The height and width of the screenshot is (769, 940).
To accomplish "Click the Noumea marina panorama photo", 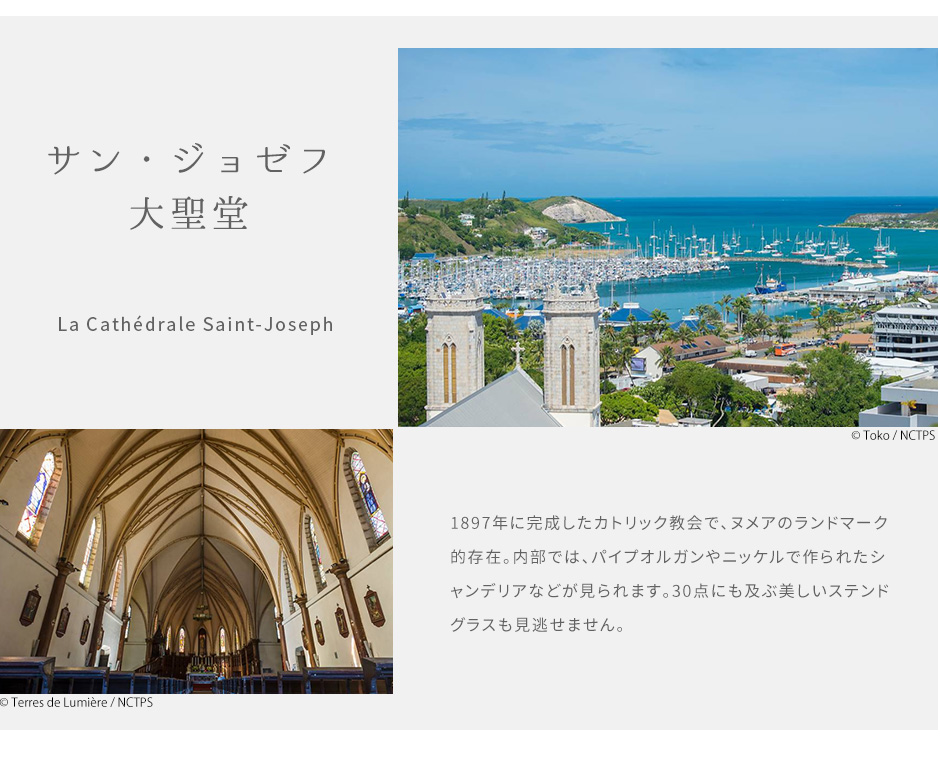I will (x=668, y=237).
